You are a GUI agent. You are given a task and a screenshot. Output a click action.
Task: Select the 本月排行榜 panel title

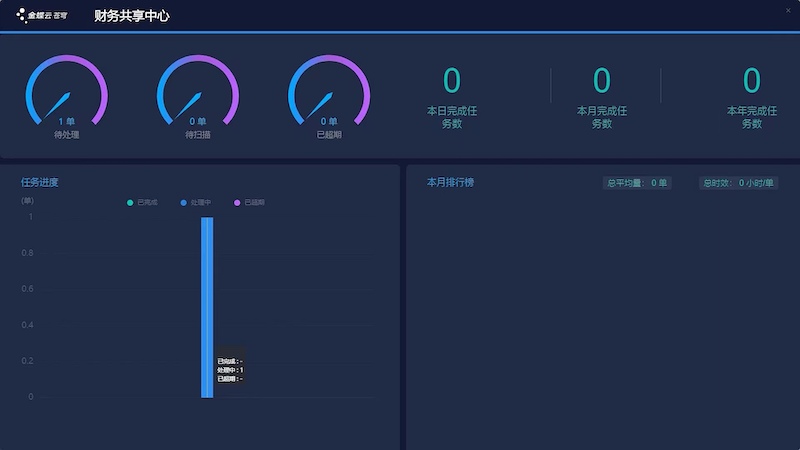tap(450, 182)
